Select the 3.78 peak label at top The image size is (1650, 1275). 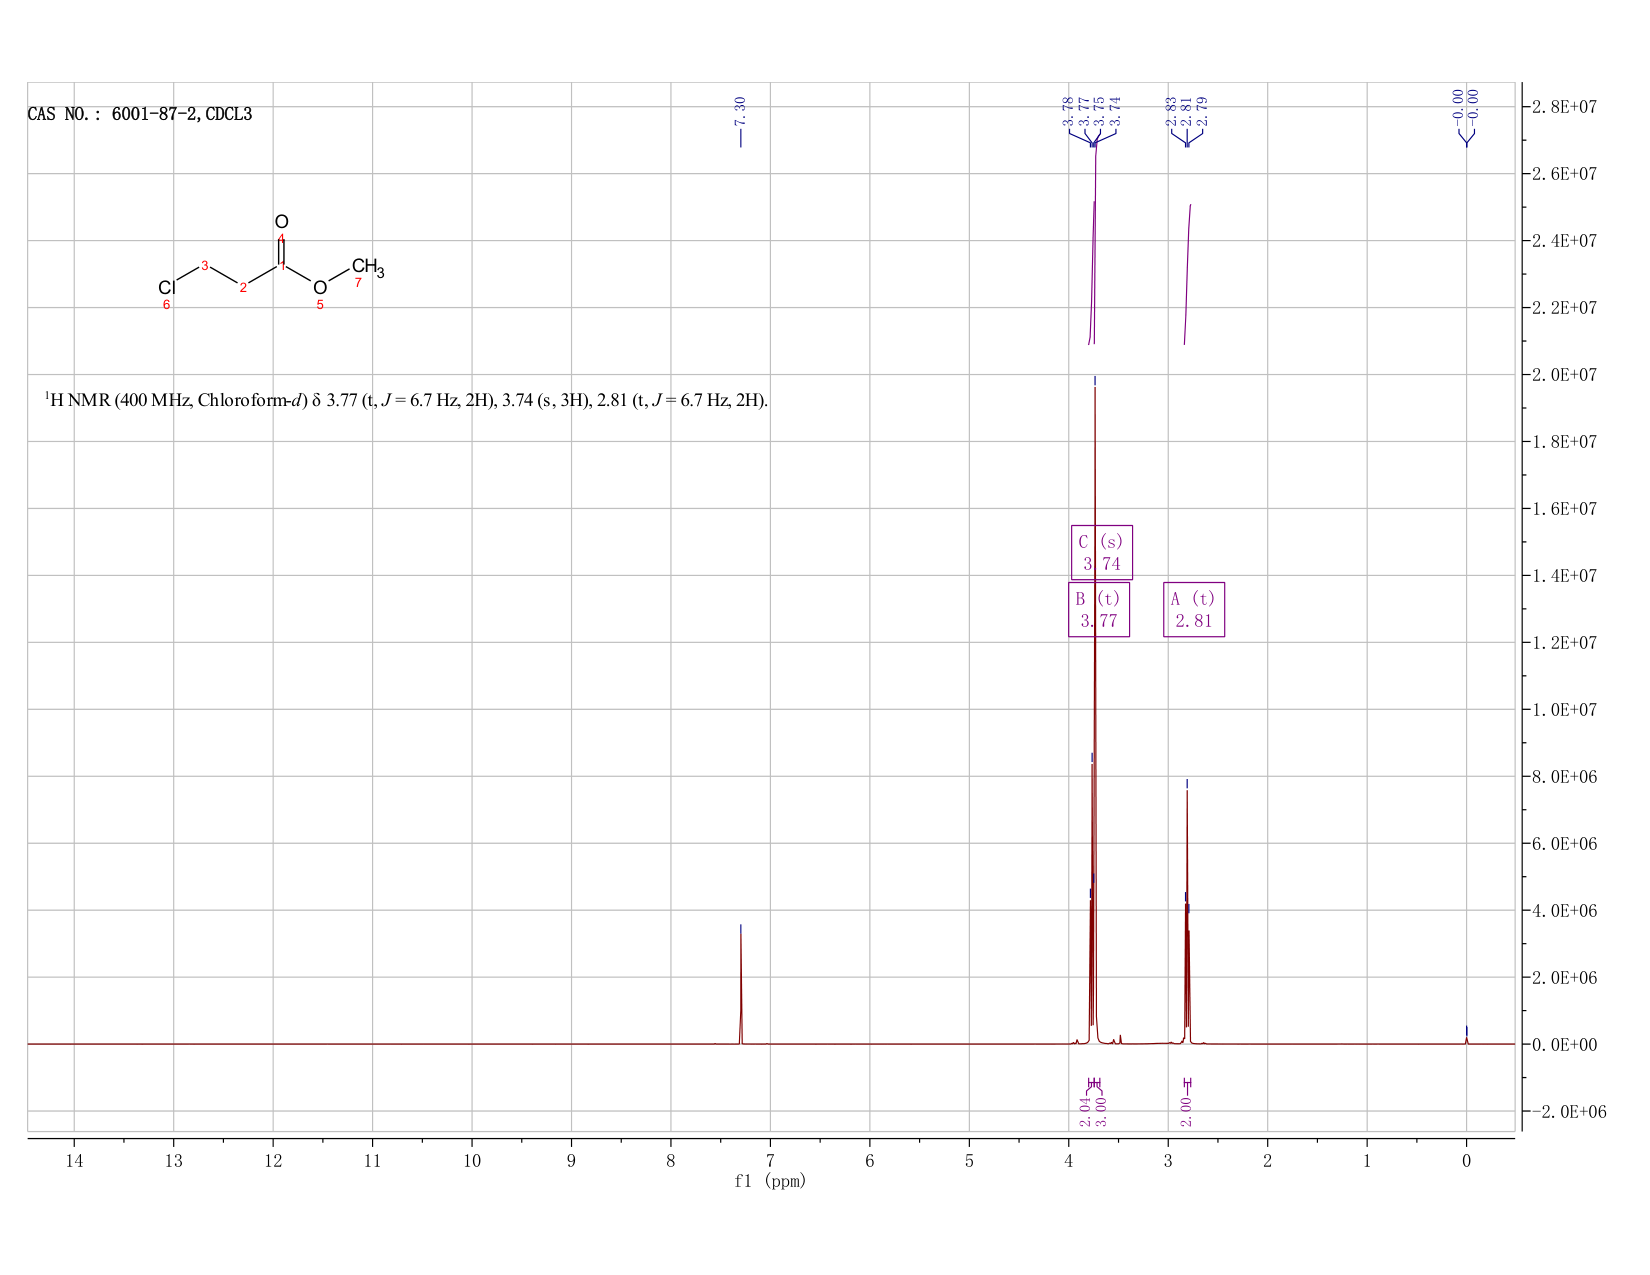point(1068,110)
